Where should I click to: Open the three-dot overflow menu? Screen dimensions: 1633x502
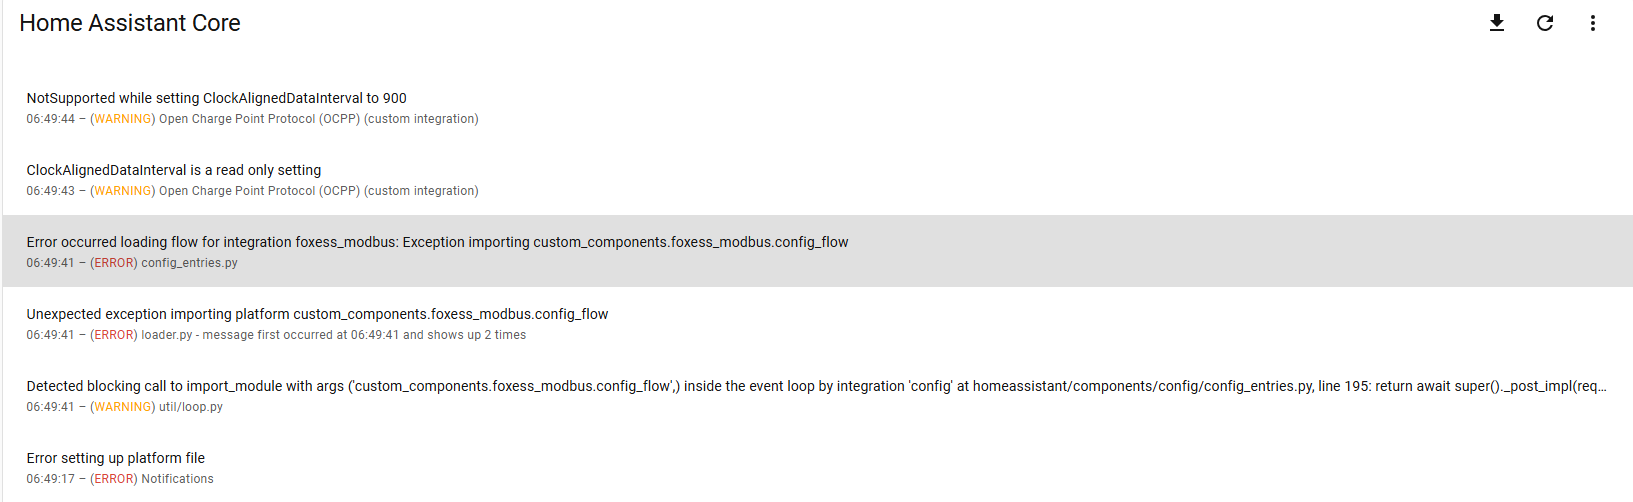tap(1593, 23)
